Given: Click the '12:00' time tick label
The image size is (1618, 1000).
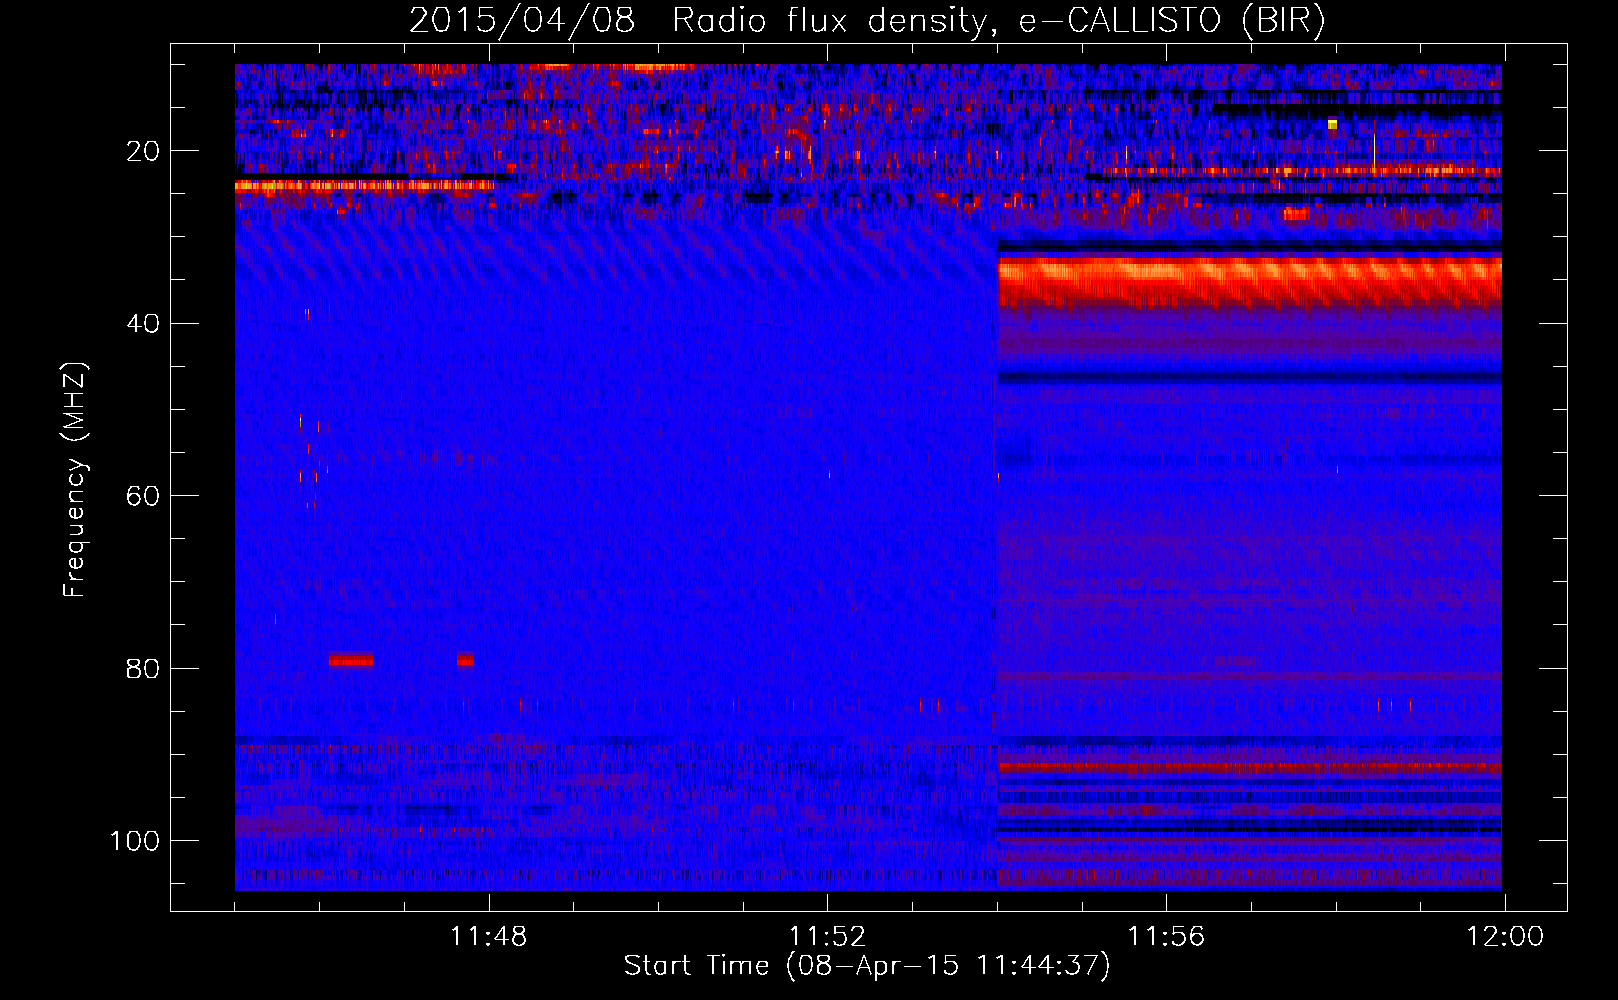Looking at the screenshot, I should coord(1504,937).
